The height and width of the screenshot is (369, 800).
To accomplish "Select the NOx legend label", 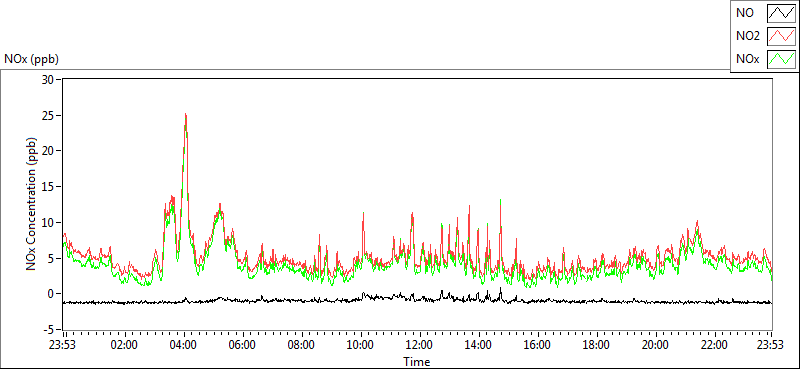I will (x=747, y=59).
